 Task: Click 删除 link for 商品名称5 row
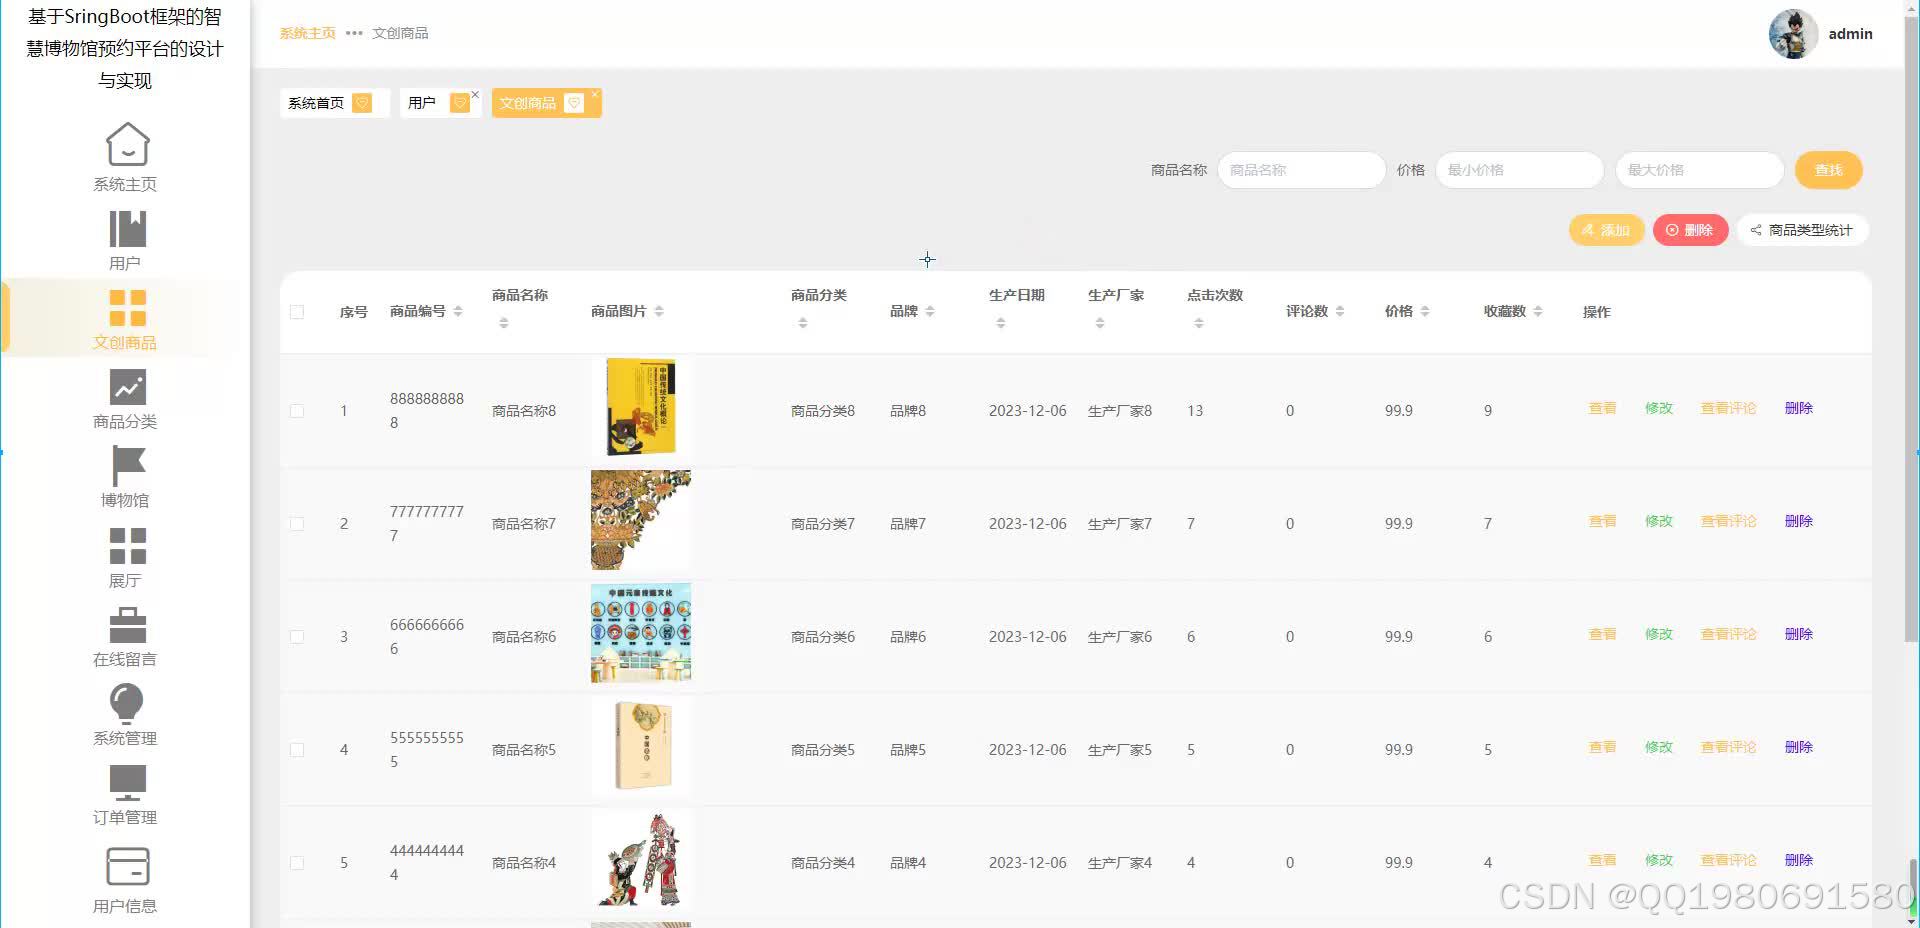(1798, 747)
